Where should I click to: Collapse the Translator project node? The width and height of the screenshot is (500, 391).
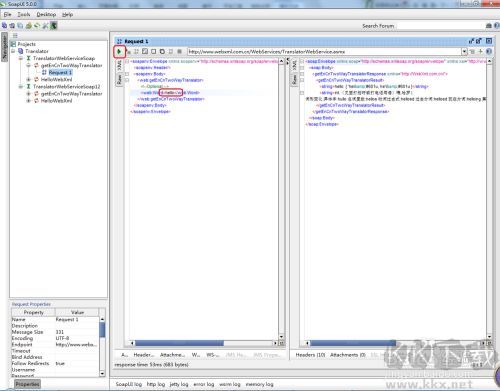pyautogui.click(x=13, y=51)
